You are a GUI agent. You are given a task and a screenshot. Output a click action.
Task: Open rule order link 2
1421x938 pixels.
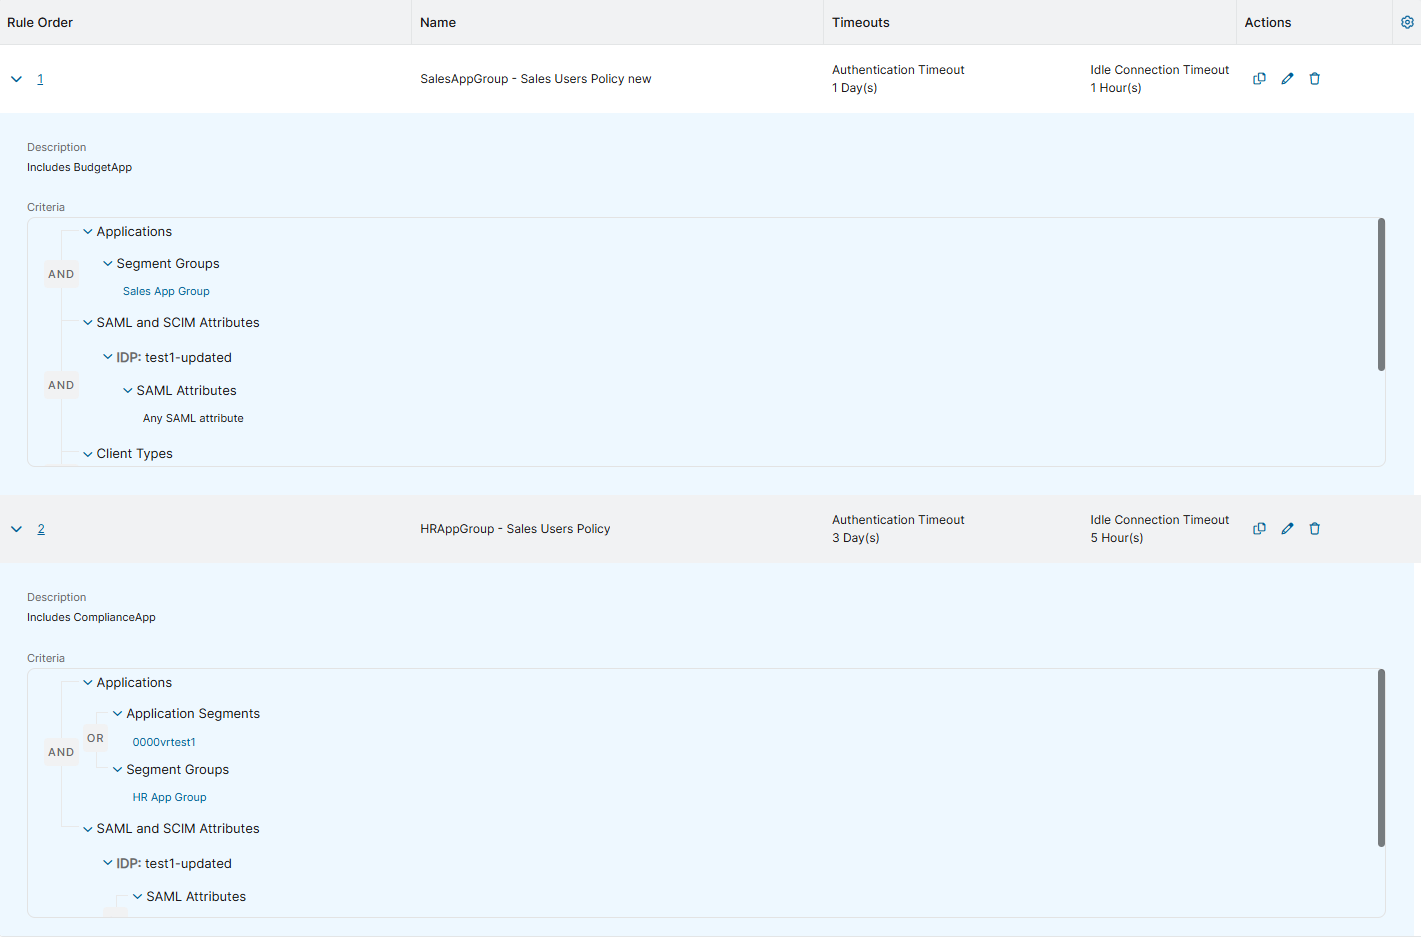click(x=41, y=529)
